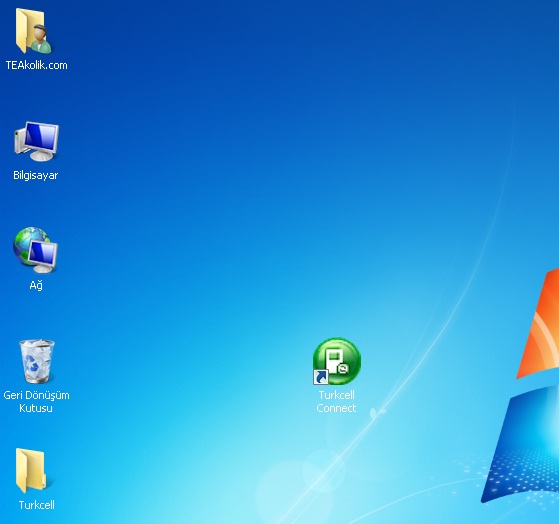Click the "Geri Dönüşüm Kutusu" label text
Screen dimensions: 559x524
pyautogui.click(x=36, y=401)
